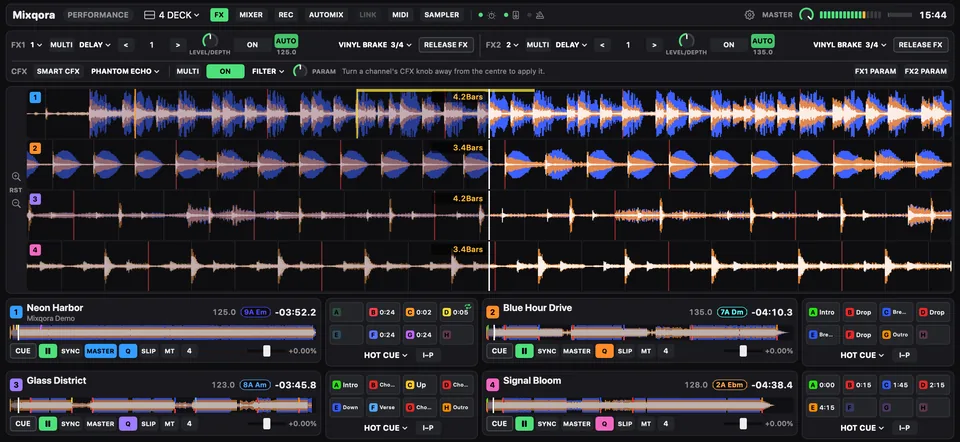Click CUE on deck 3 Glass District
This screenshot has width=960, height=442.
point(23,424)
